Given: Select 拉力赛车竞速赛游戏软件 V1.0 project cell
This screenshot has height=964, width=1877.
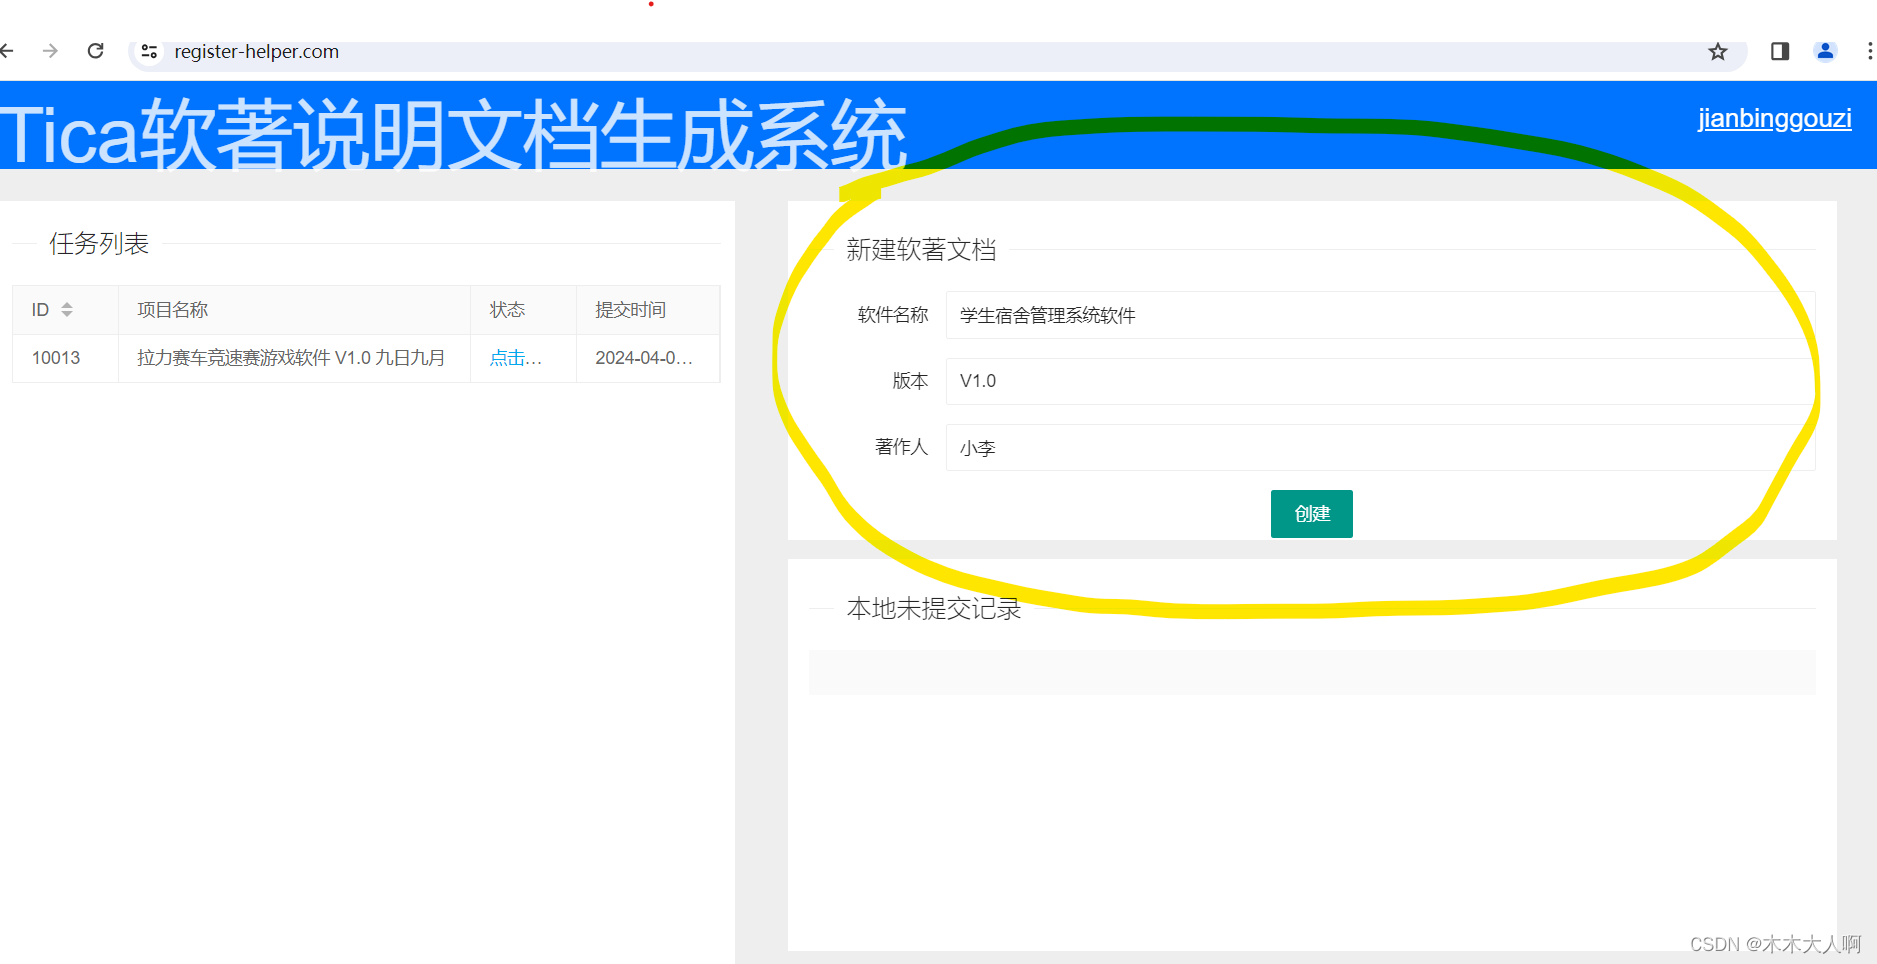Looking at the screenshot, I should click(x=294, y=358).
